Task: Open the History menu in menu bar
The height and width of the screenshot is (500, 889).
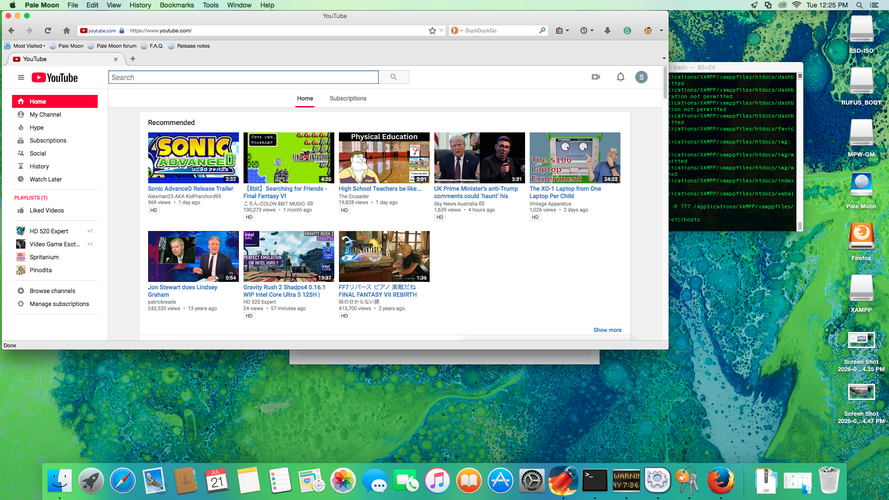Action: point(139,5)
